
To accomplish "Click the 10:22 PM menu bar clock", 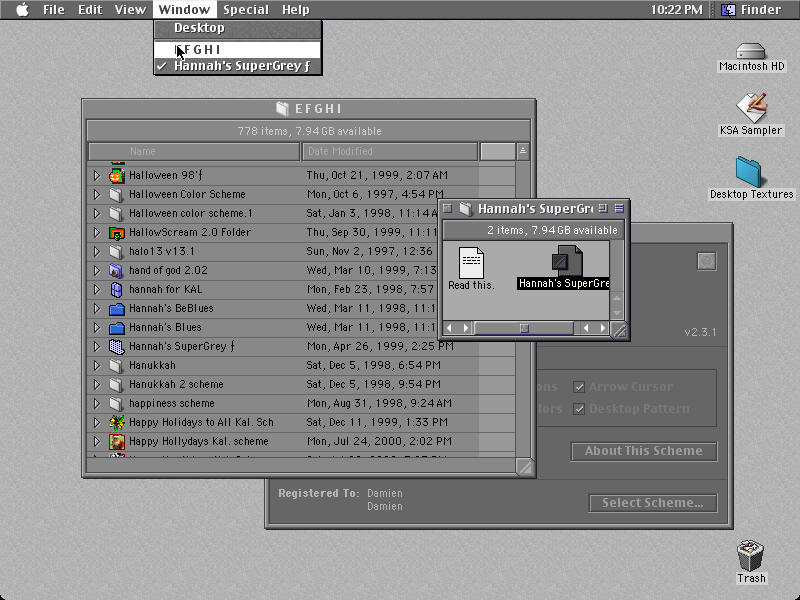I will coord(677,10).
